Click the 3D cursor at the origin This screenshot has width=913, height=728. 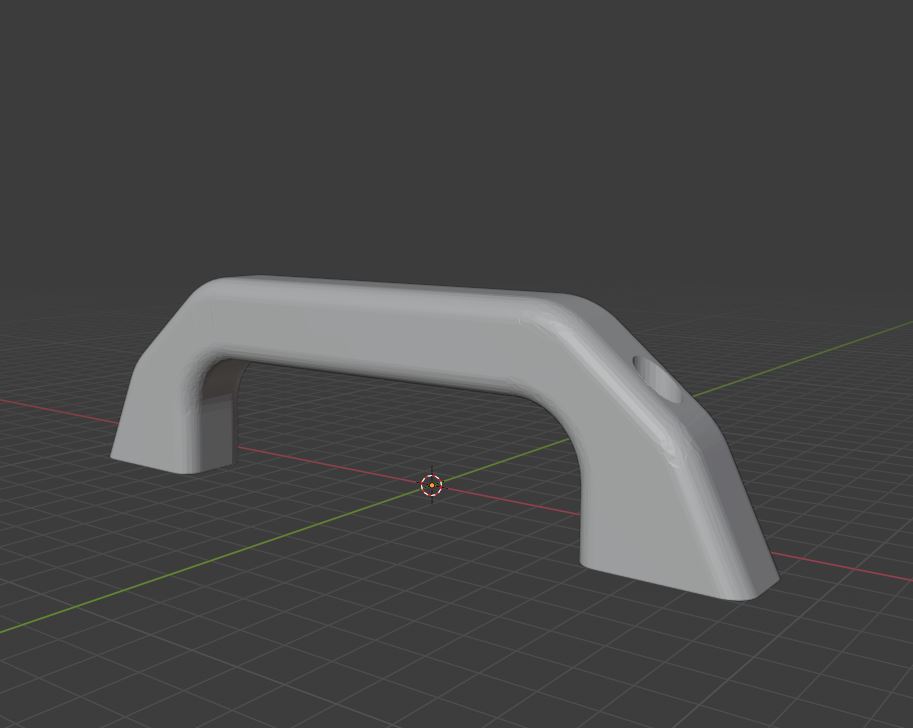point(431,485)
